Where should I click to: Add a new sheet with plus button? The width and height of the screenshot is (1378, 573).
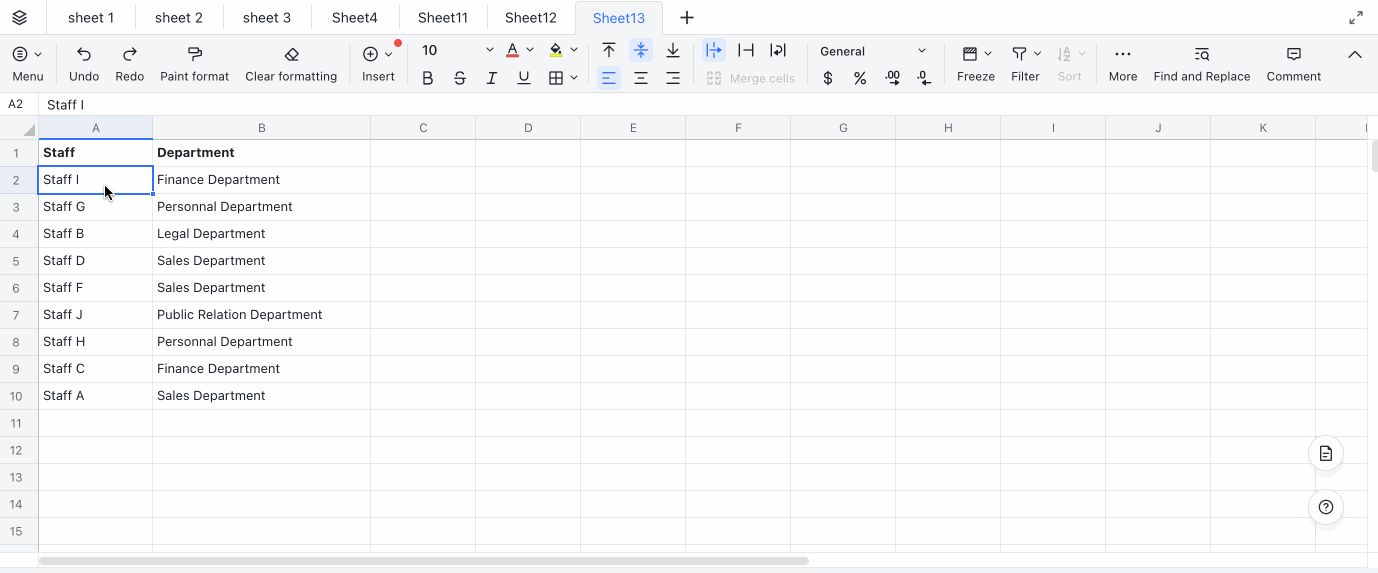tap(687, 18)
